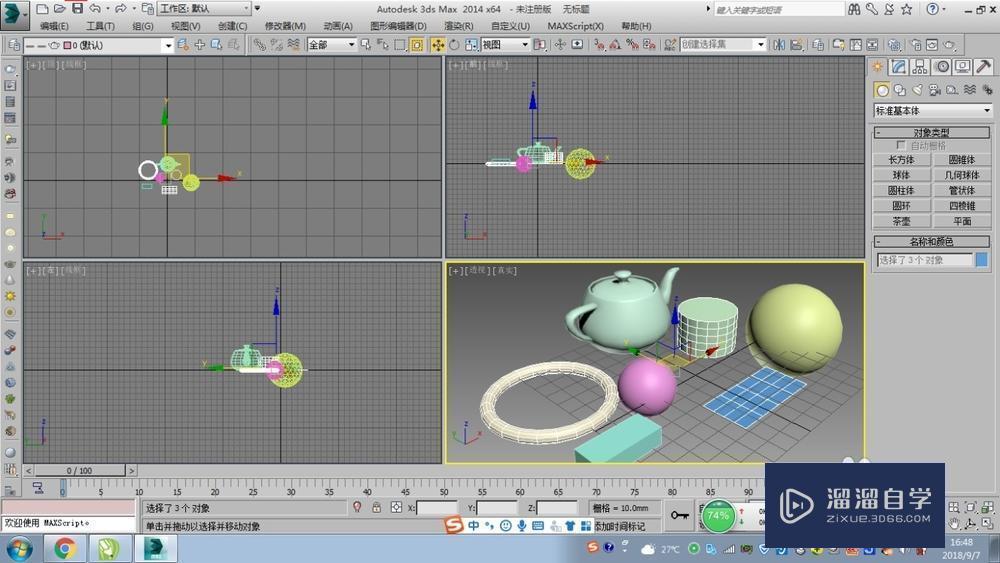Click the Open File folder icon
This screenshot has width=1000, height=563.
[59, 9]
